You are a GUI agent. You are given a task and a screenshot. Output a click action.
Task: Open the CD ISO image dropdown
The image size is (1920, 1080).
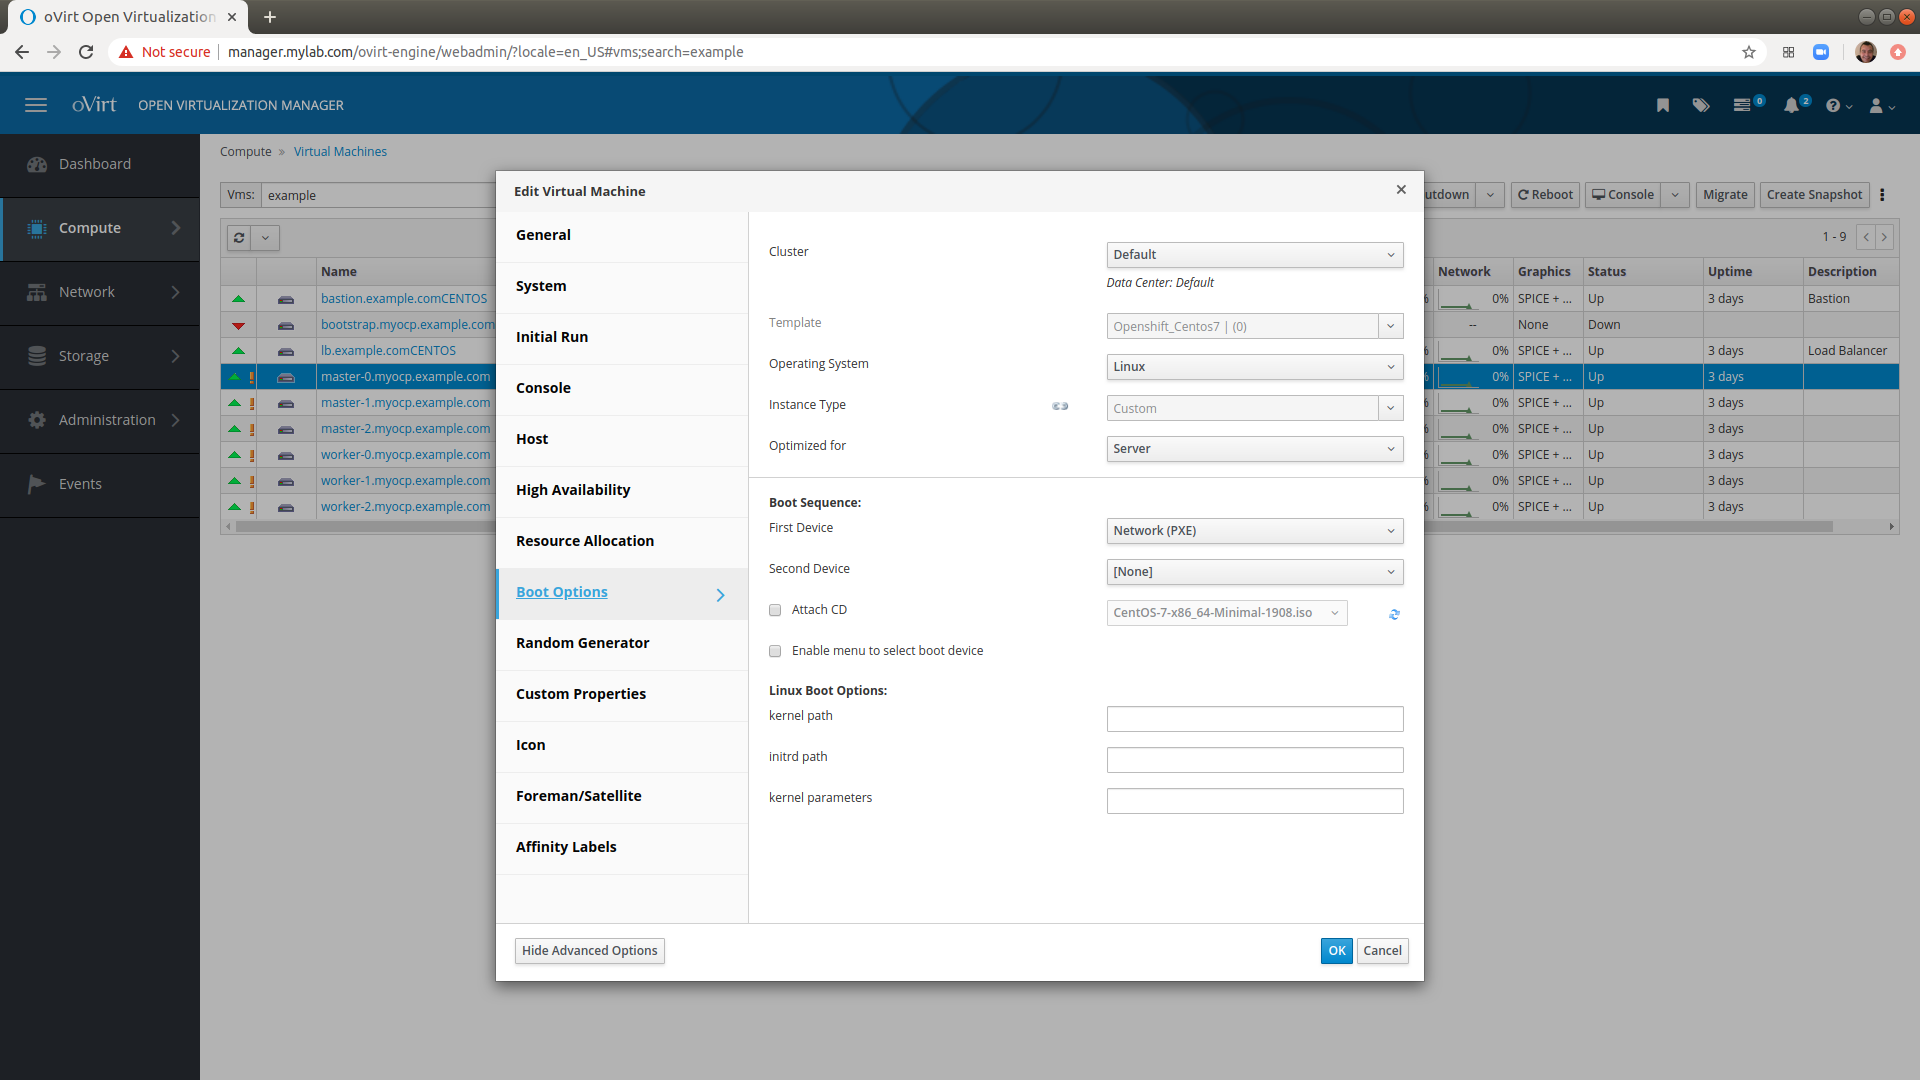tap(1227, 613)
